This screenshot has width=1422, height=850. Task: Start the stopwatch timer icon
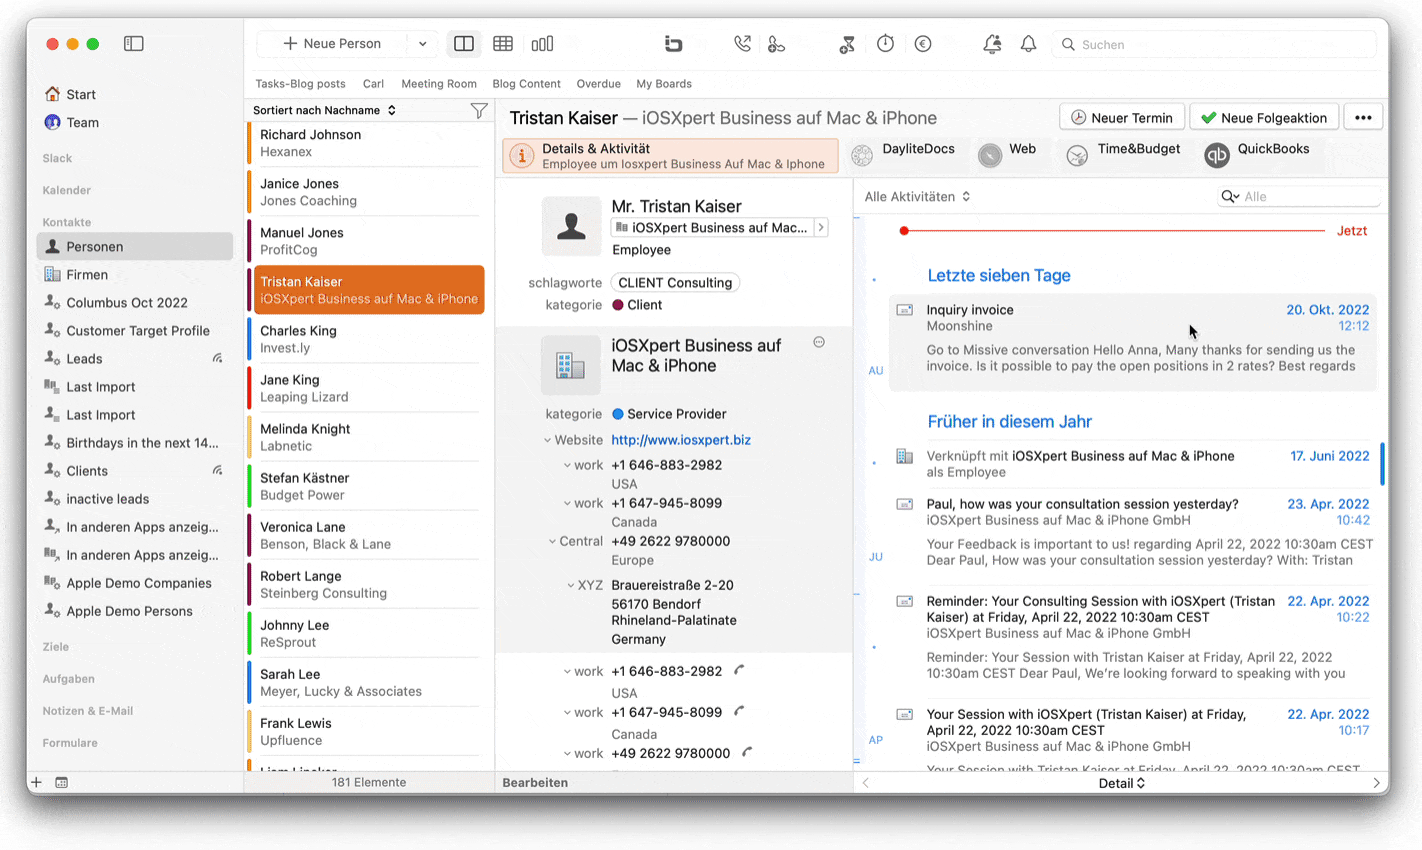[885, 44]
